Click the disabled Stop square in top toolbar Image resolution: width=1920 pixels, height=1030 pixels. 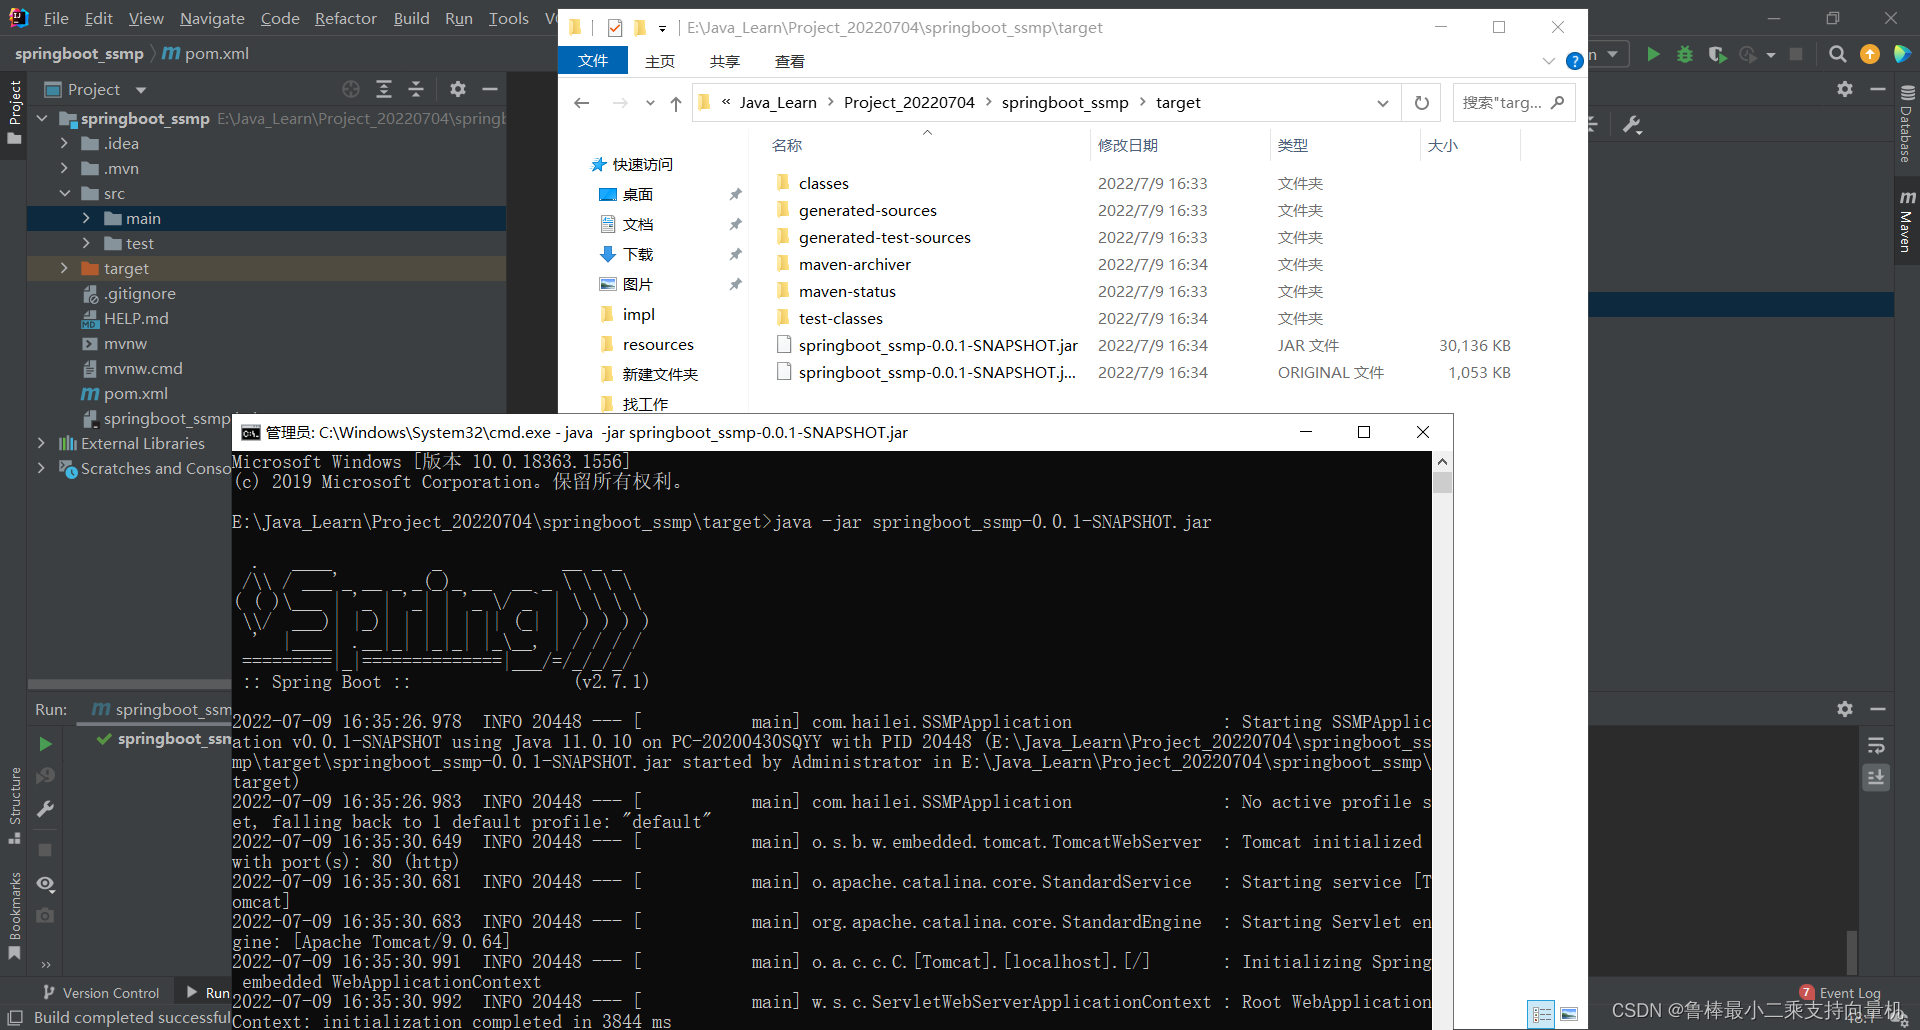point(1796,54)
